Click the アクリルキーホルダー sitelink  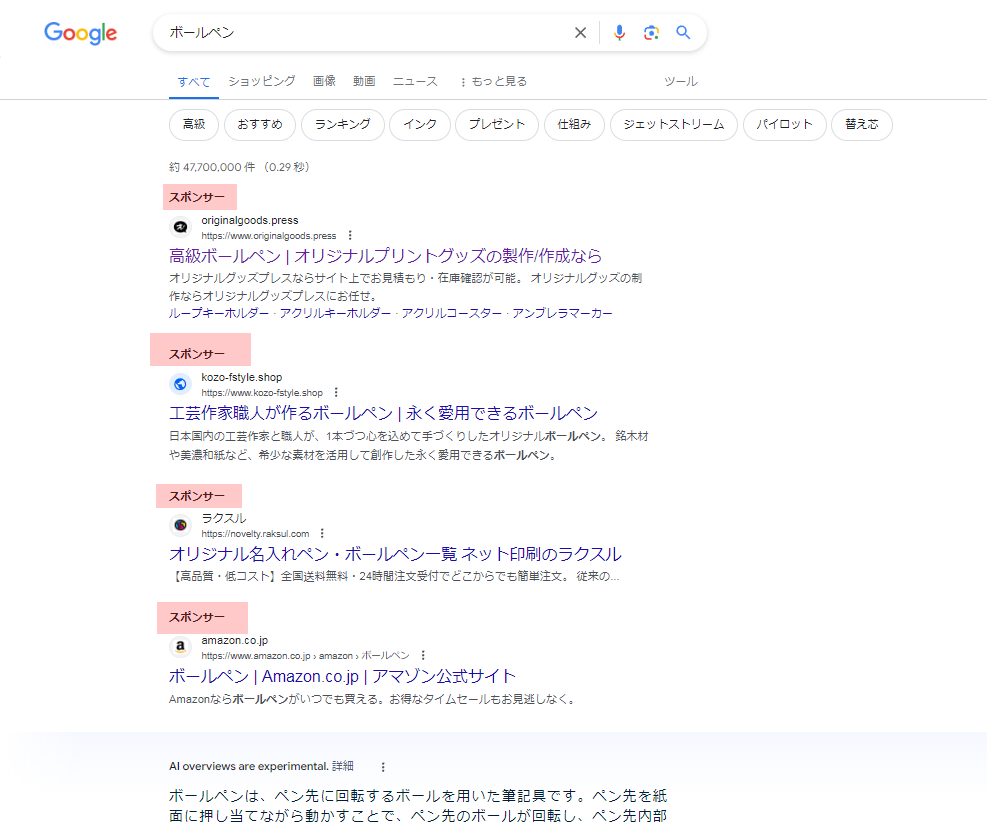click(x=335, y=313)
